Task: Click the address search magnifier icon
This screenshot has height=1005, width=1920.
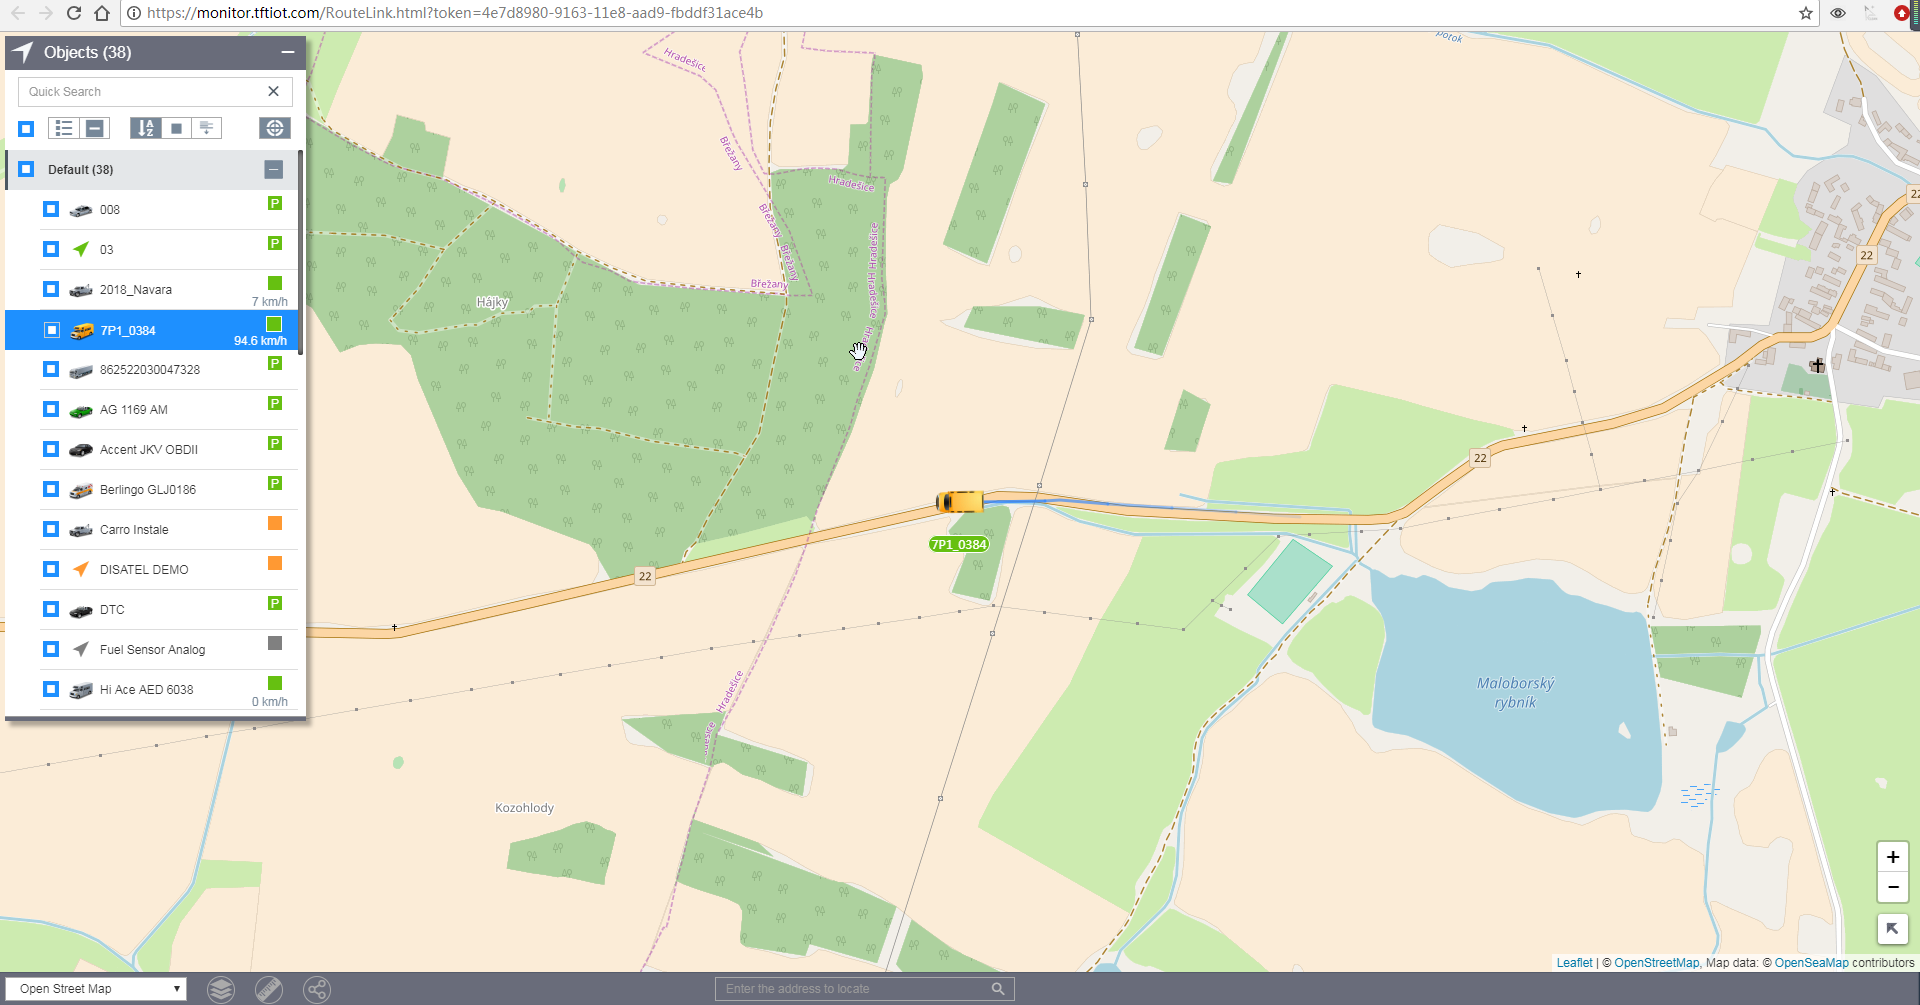Action: tap(998, 989)
